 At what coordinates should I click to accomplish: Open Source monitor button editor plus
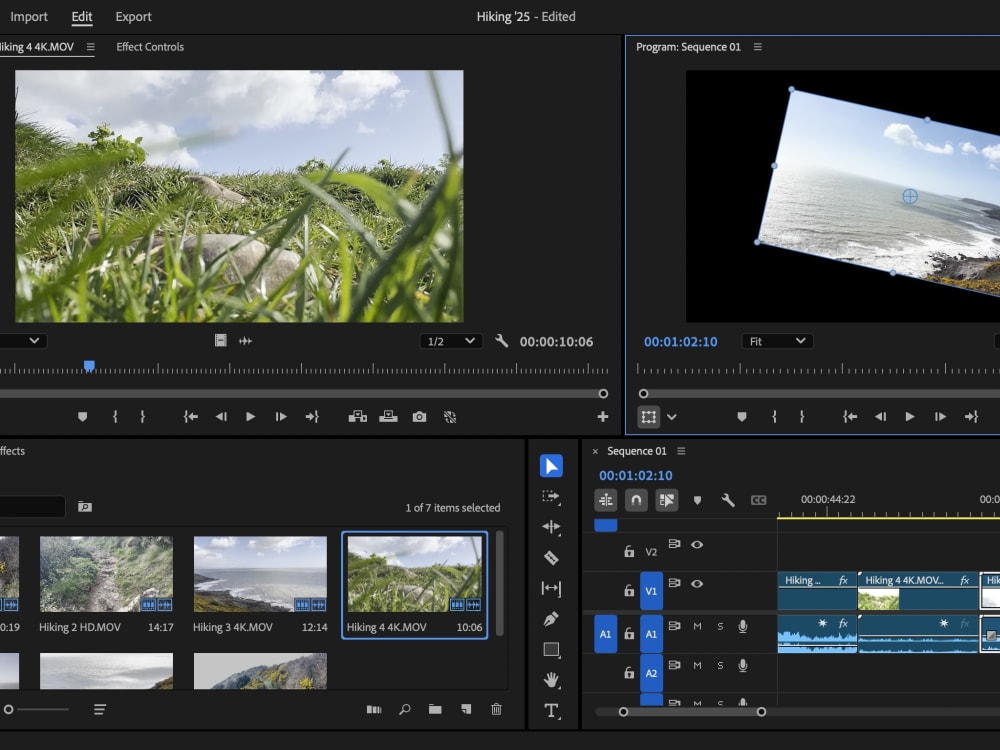(603, 416)
